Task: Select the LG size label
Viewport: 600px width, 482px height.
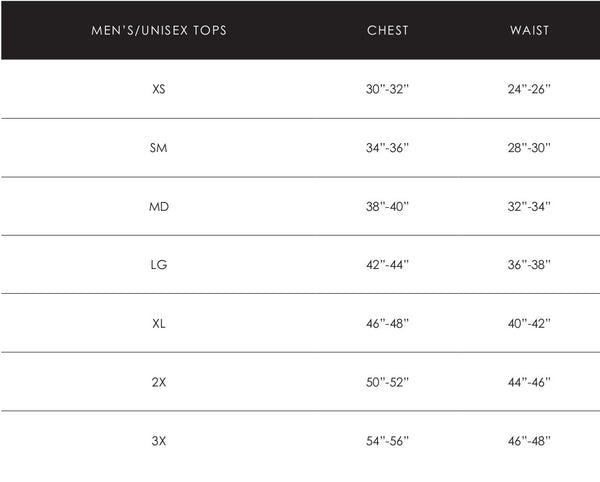Action: [x=159, y=265]
